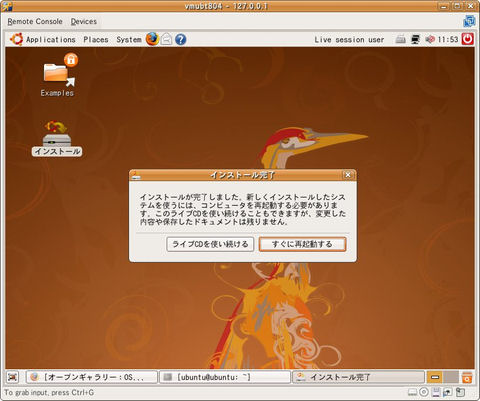Open the network status tray icon
Image resolution: width=480 pixels, height=401 pixels.
(415, 39)
